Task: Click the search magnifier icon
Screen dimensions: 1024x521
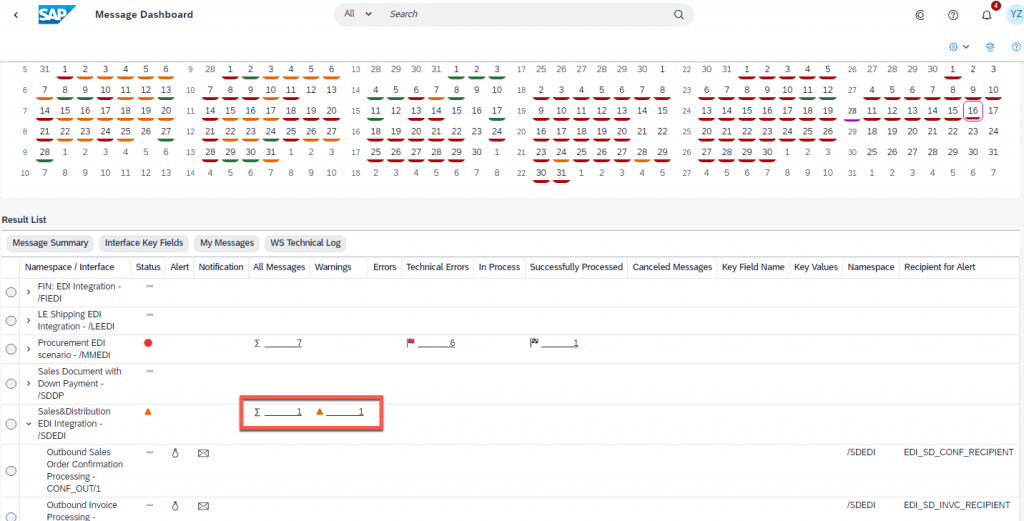Action: pyautogui.click(x=679, y=14)
